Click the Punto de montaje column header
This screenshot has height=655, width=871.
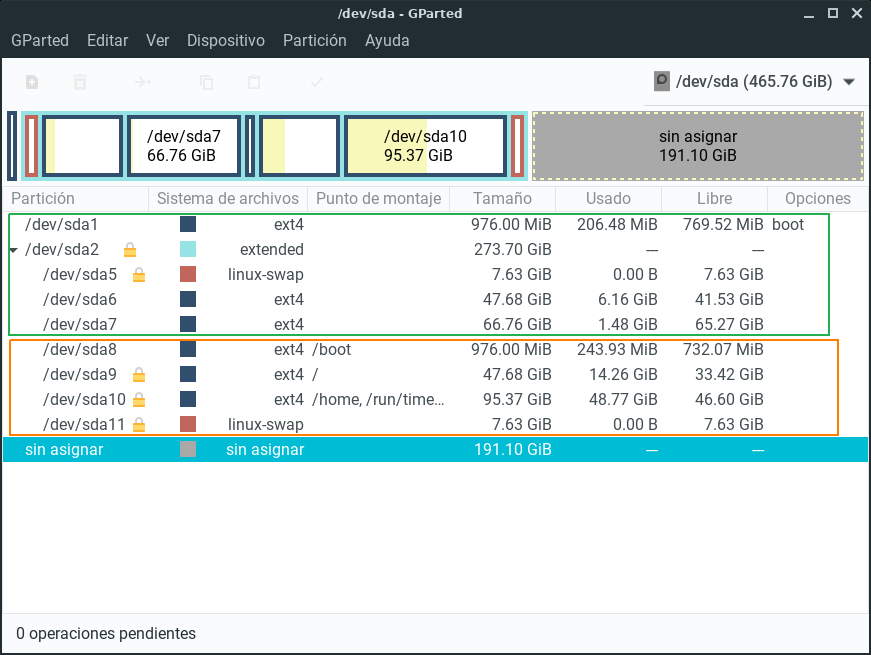coord(378,198)
